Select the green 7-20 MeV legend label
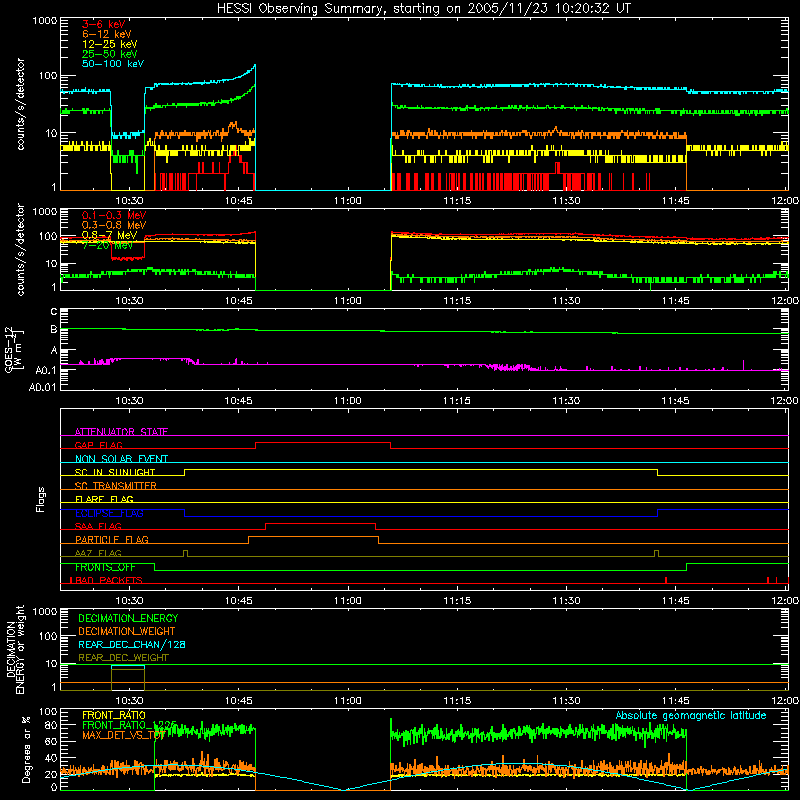The height and width of the screenshot is (800, 800). tap(108, 245)
